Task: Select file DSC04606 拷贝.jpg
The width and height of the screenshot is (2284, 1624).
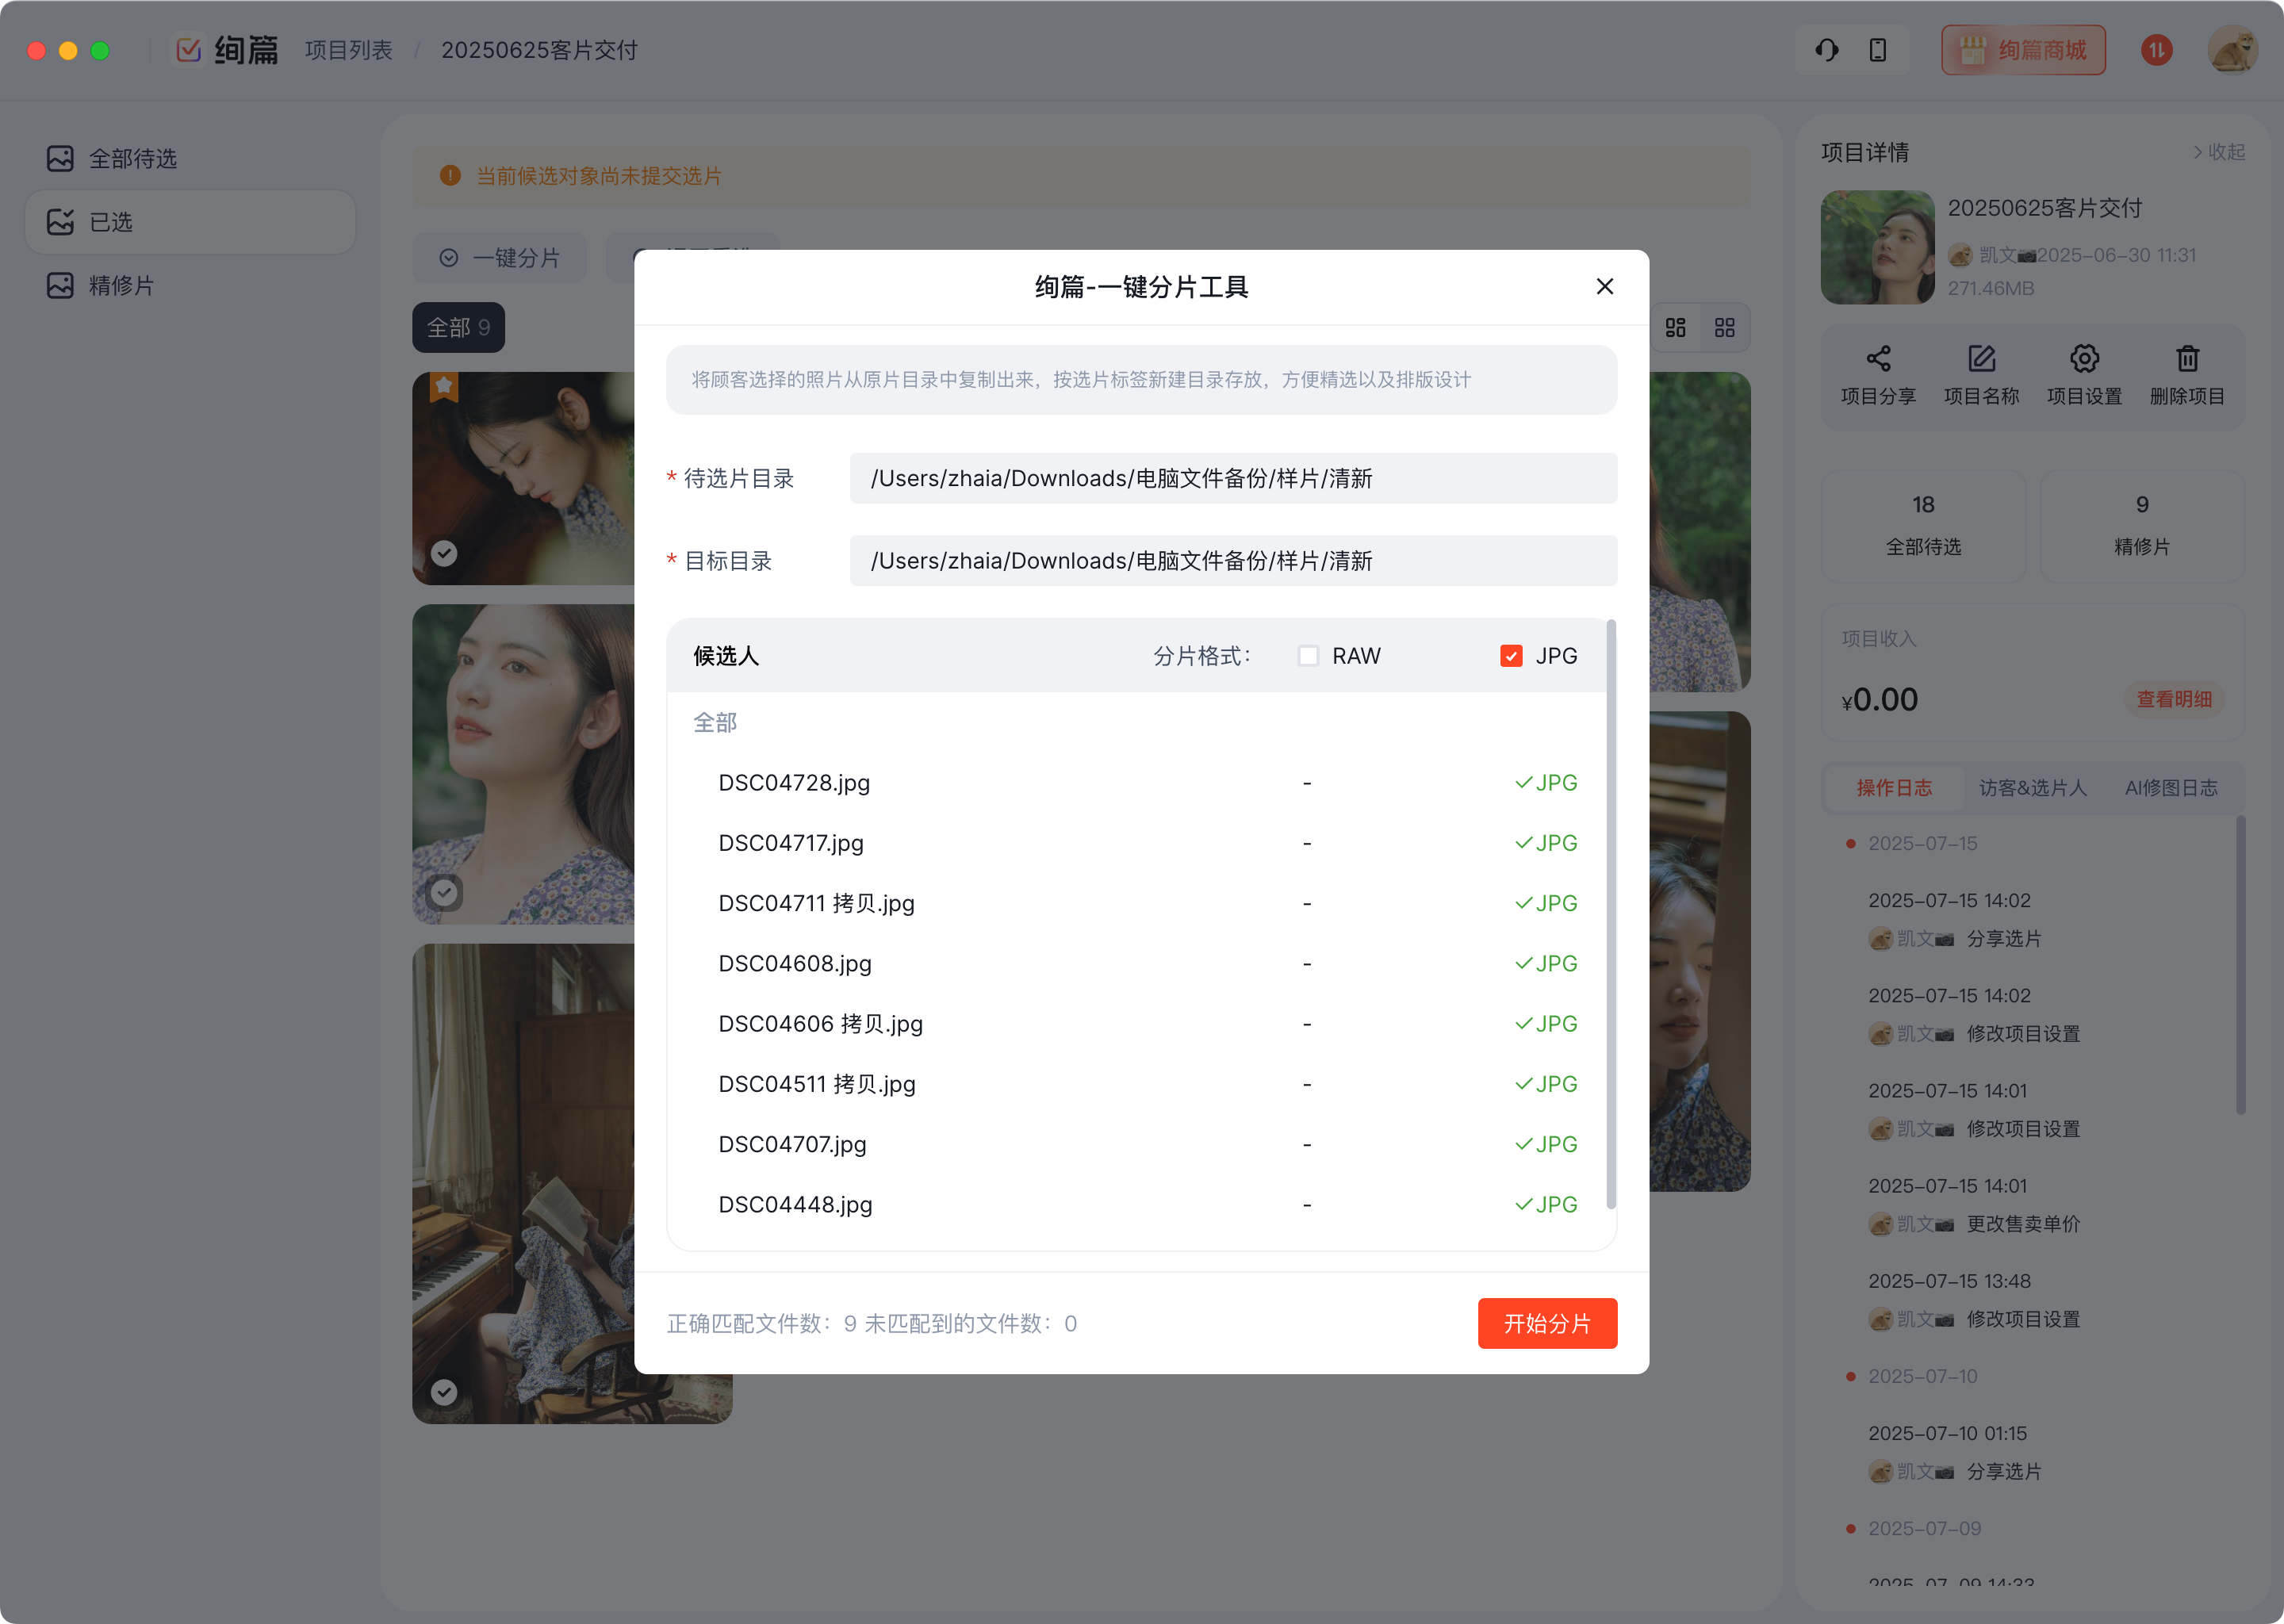Action: [x=820, y=1024]
